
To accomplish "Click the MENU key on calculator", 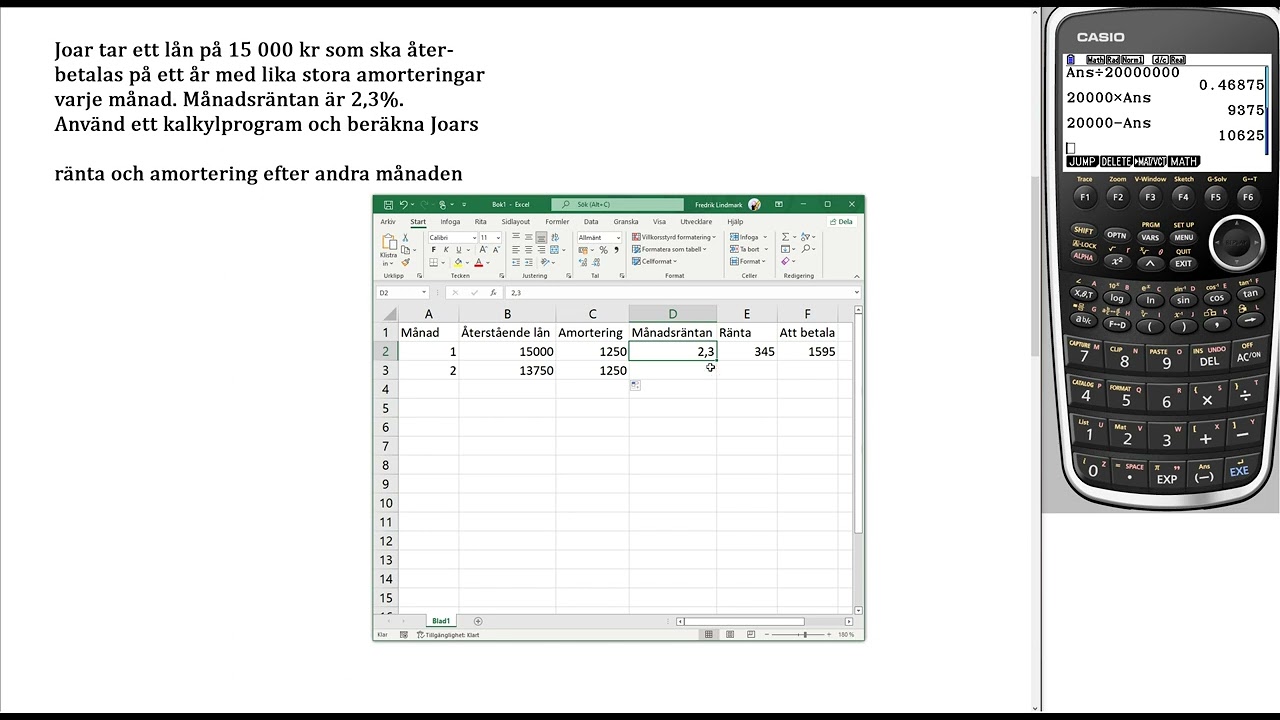I will point(1183,237).
